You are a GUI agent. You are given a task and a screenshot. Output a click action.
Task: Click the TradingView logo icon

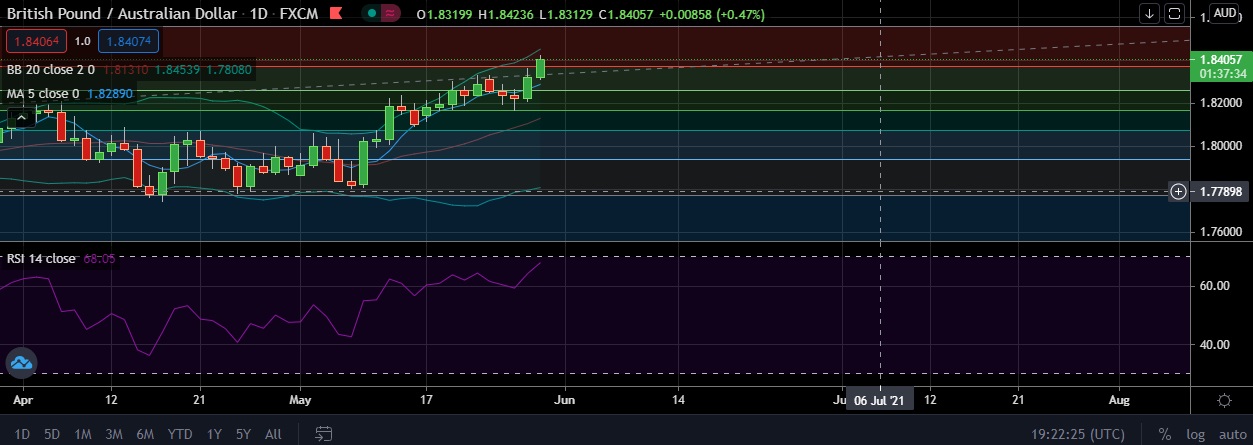[22, 364]
